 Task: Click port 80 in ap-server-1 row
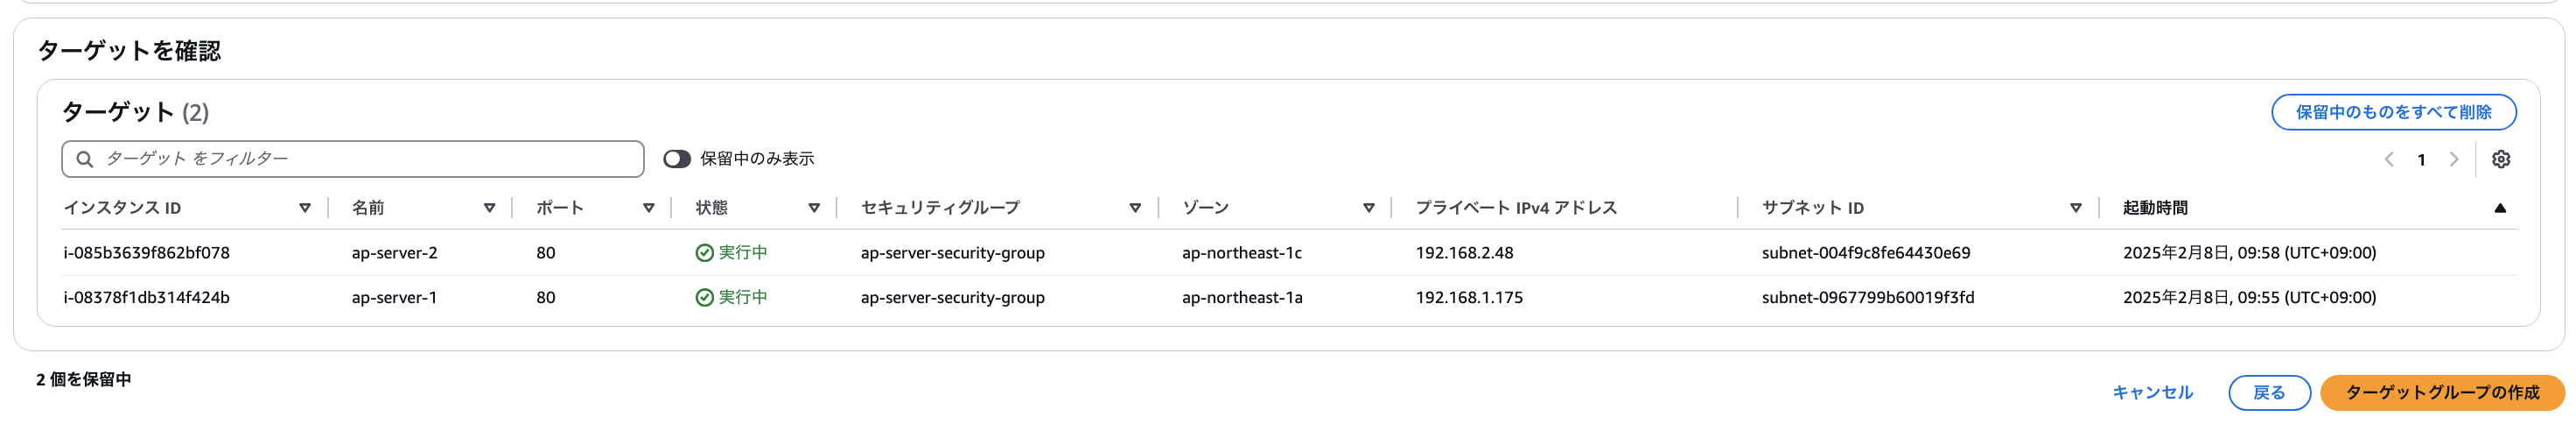click(x=545, y=297)
